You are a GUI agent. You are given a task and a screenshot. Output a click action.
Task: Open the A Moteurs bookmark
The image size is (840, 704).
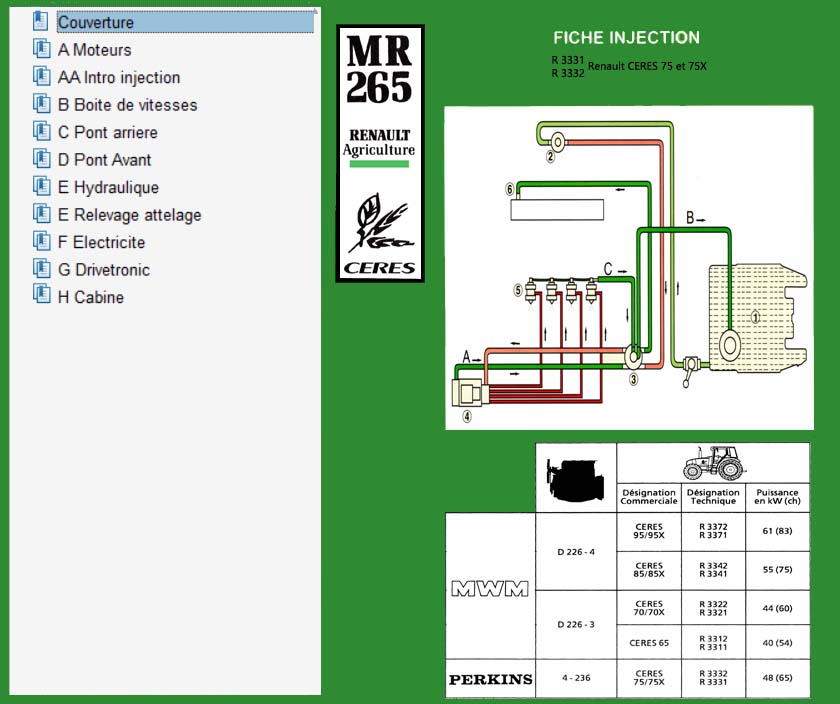tap(94, 50)
